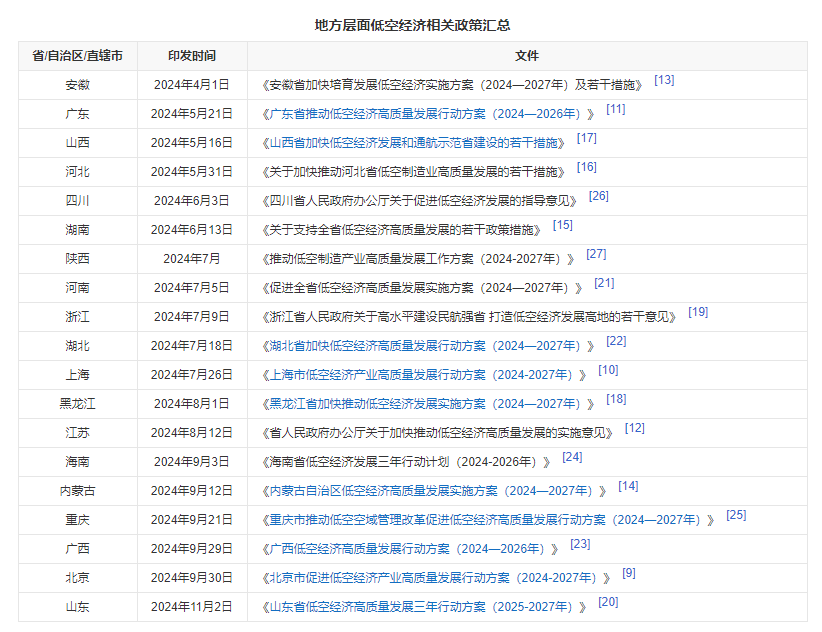Click the Sichuan 指导意见 document title text
The height and width of the screenshot is (632, 822).
point(419,201)
